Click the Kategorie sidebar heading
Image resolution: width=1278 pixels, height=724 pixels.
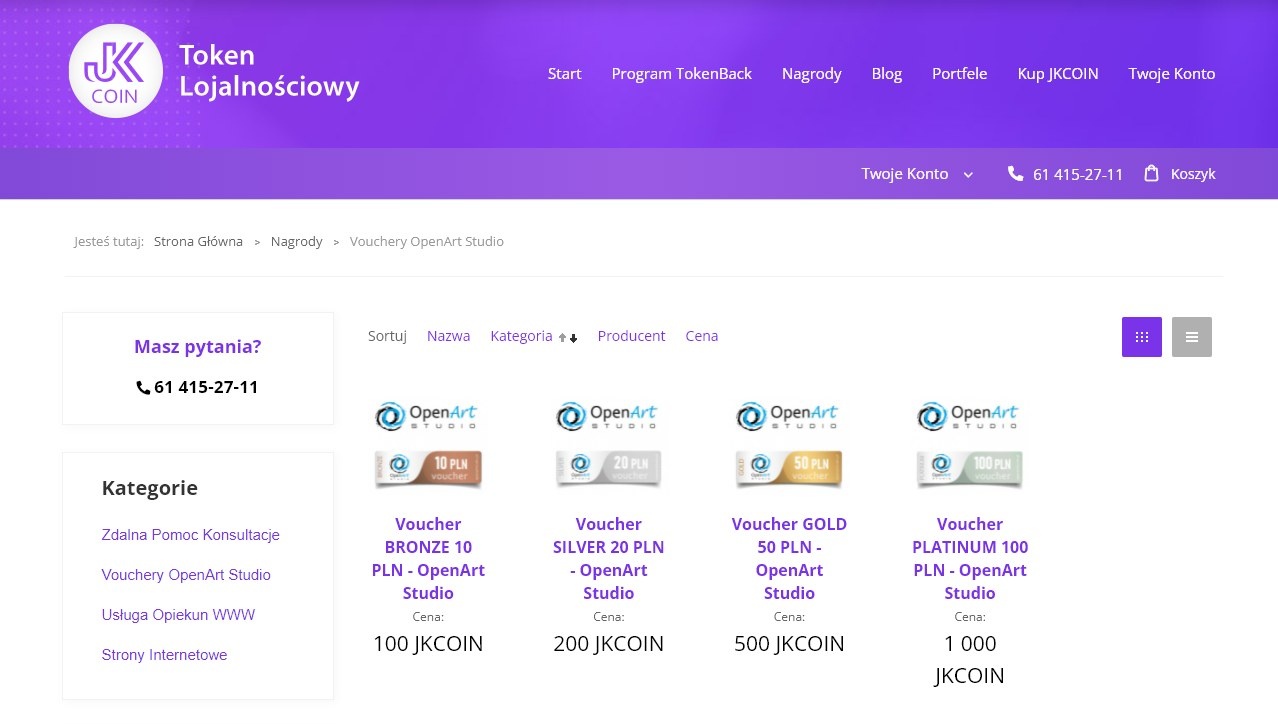[150, 488]
